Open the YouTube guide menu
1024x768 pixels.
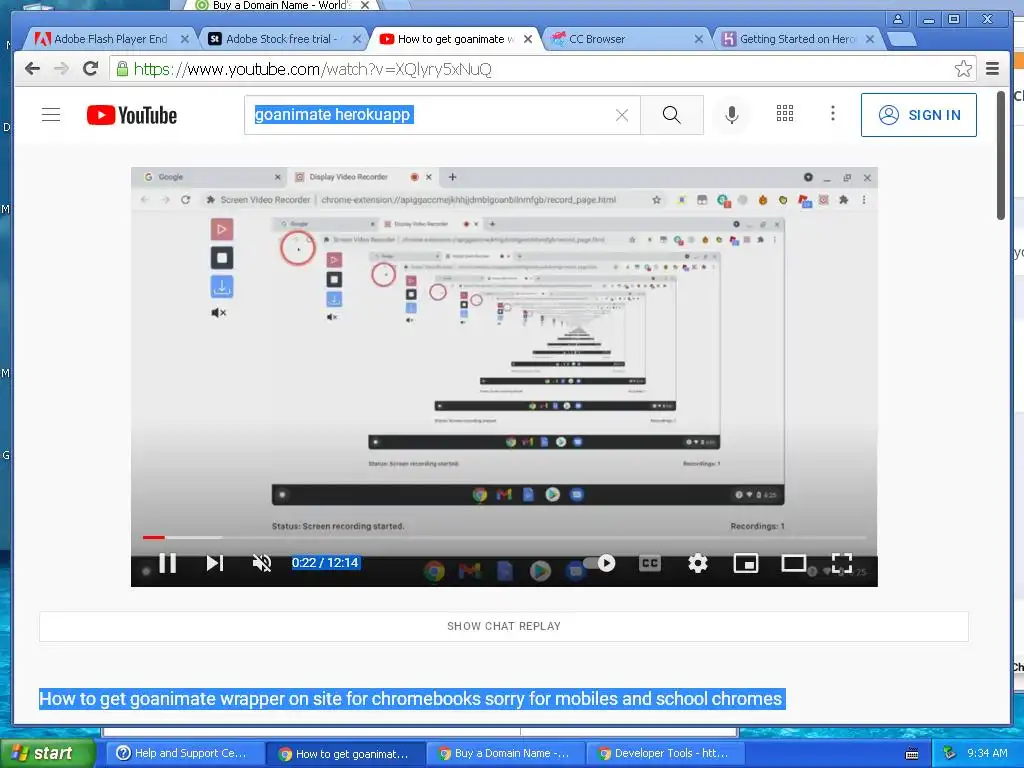click(51, 115)
